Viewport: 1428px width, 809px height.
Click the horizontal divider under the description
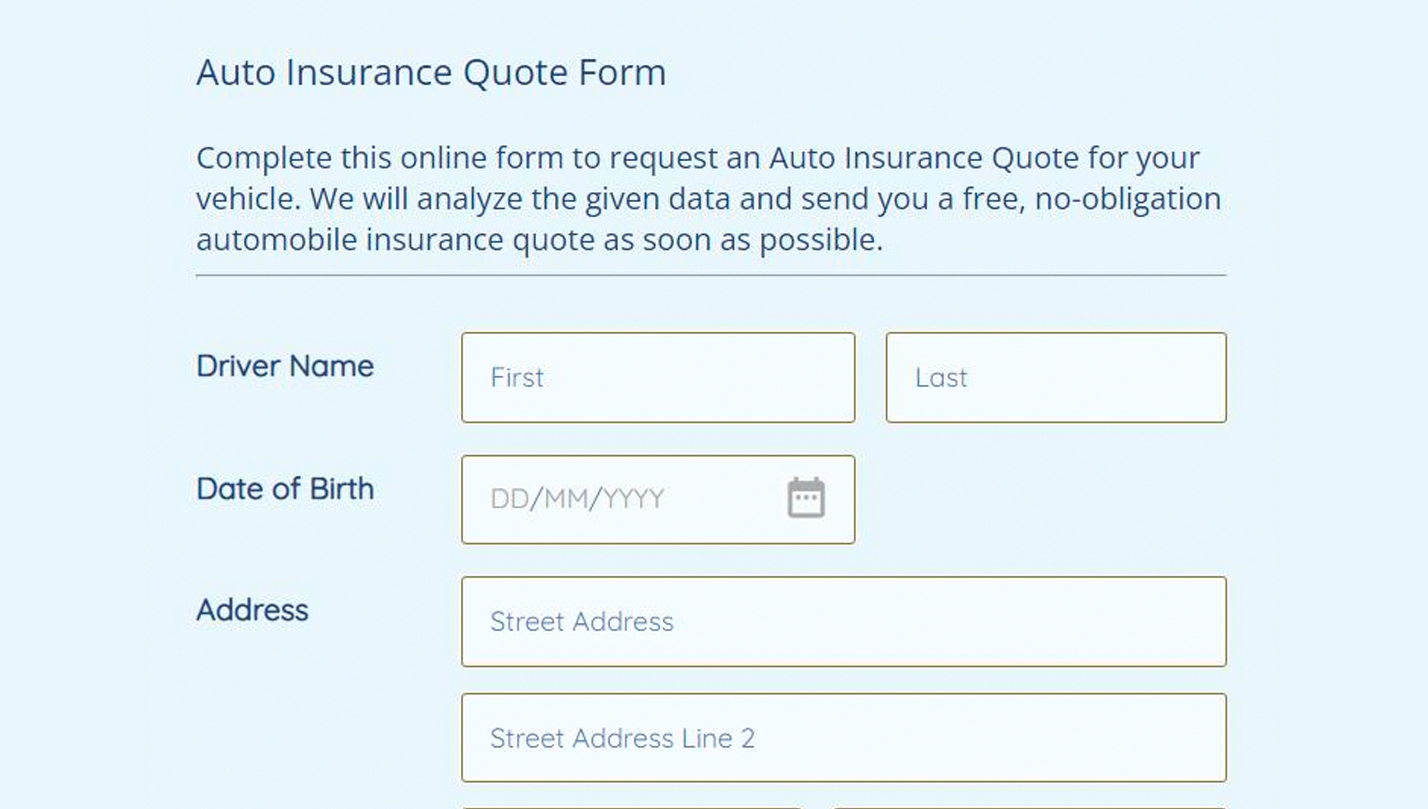click(x=710, y=275)
